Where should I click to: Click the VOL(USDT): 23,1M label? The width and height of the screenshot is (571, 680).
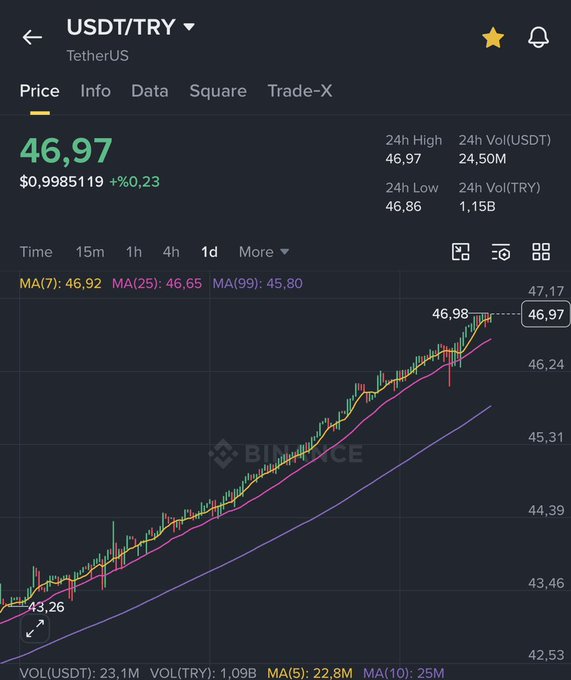pyautogui.click(x=79, y=673)
